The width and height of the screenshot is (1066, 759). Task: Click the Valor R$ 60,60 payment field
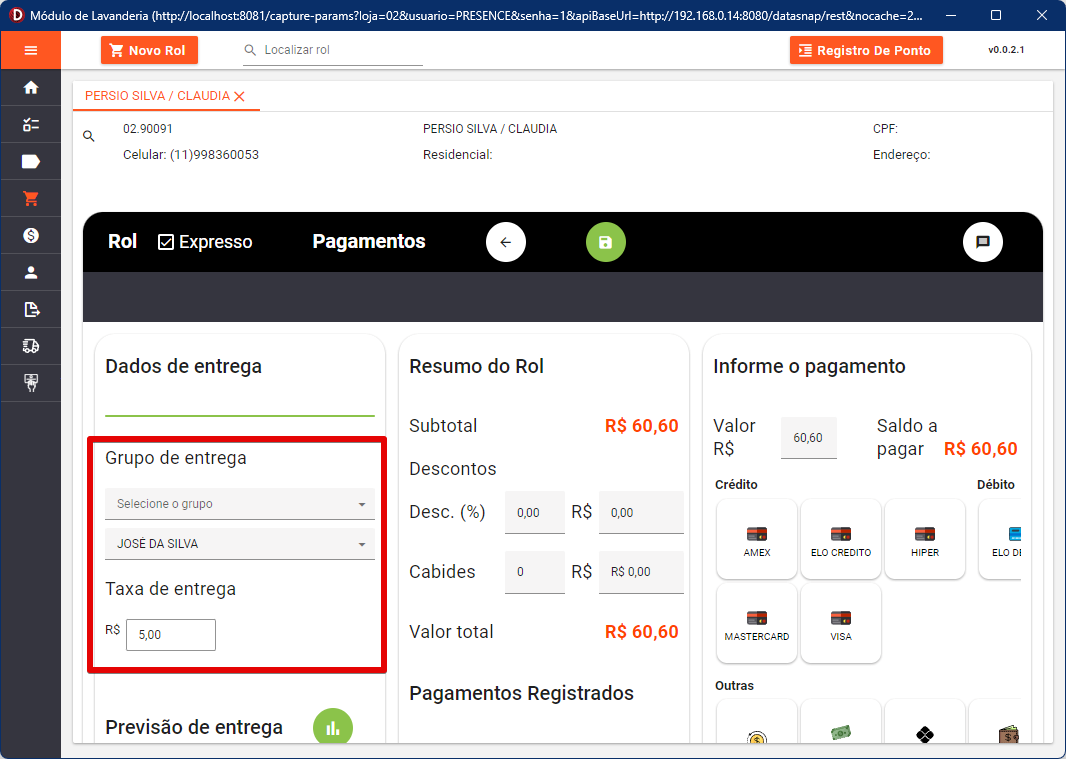pyautogui.click(x=808, y=438)
